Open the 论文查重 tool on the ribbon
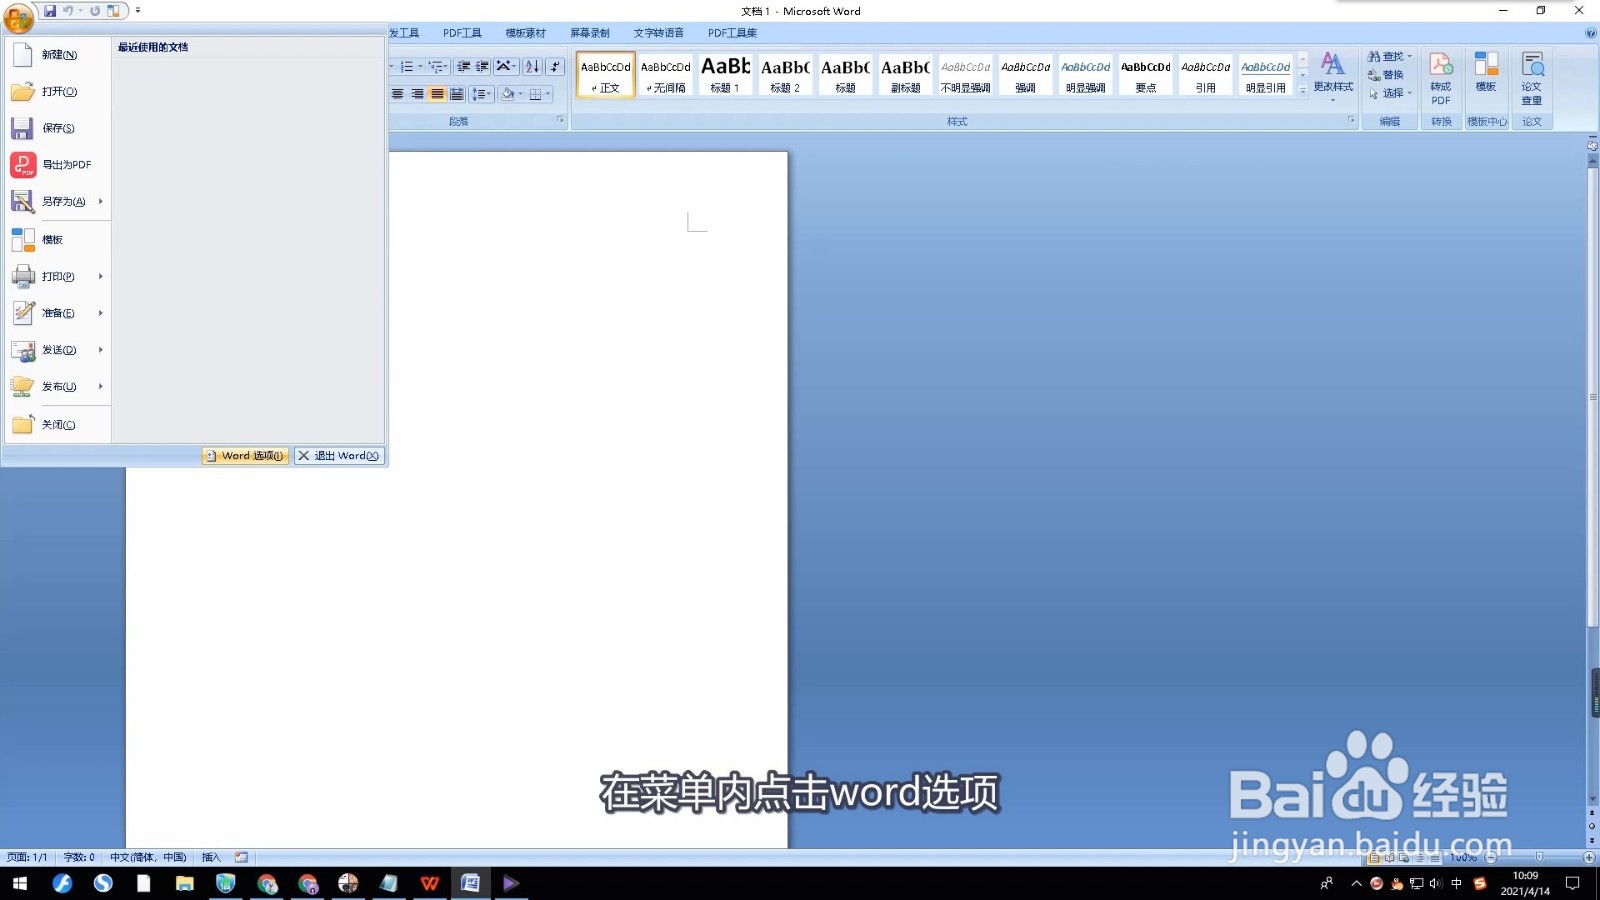Image resolution: width=1600 pixels, height=900 pixels. [1532, 80]
